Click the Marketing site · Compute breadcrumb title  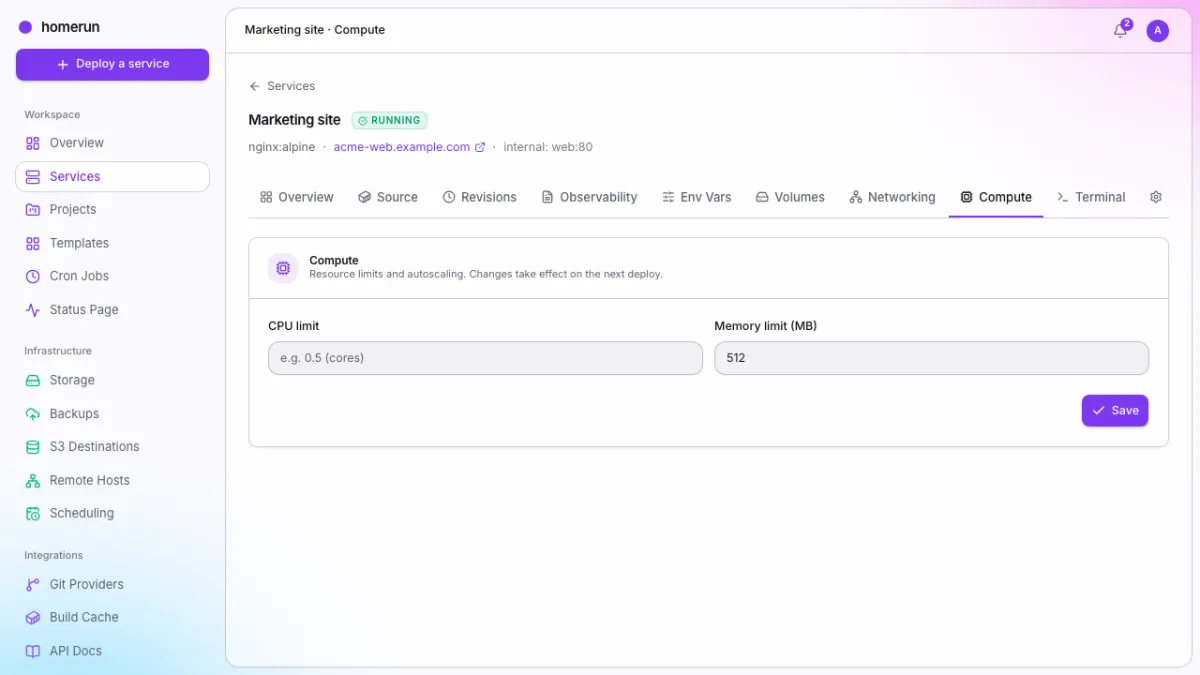(315, 30)
